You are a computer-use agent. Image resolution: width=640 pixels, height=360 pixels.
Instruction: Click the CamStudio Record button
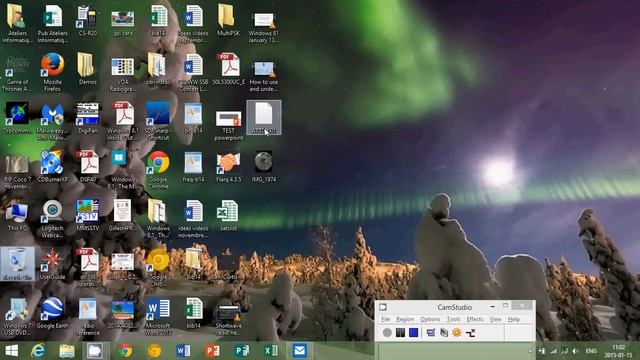tap(387, 333)
